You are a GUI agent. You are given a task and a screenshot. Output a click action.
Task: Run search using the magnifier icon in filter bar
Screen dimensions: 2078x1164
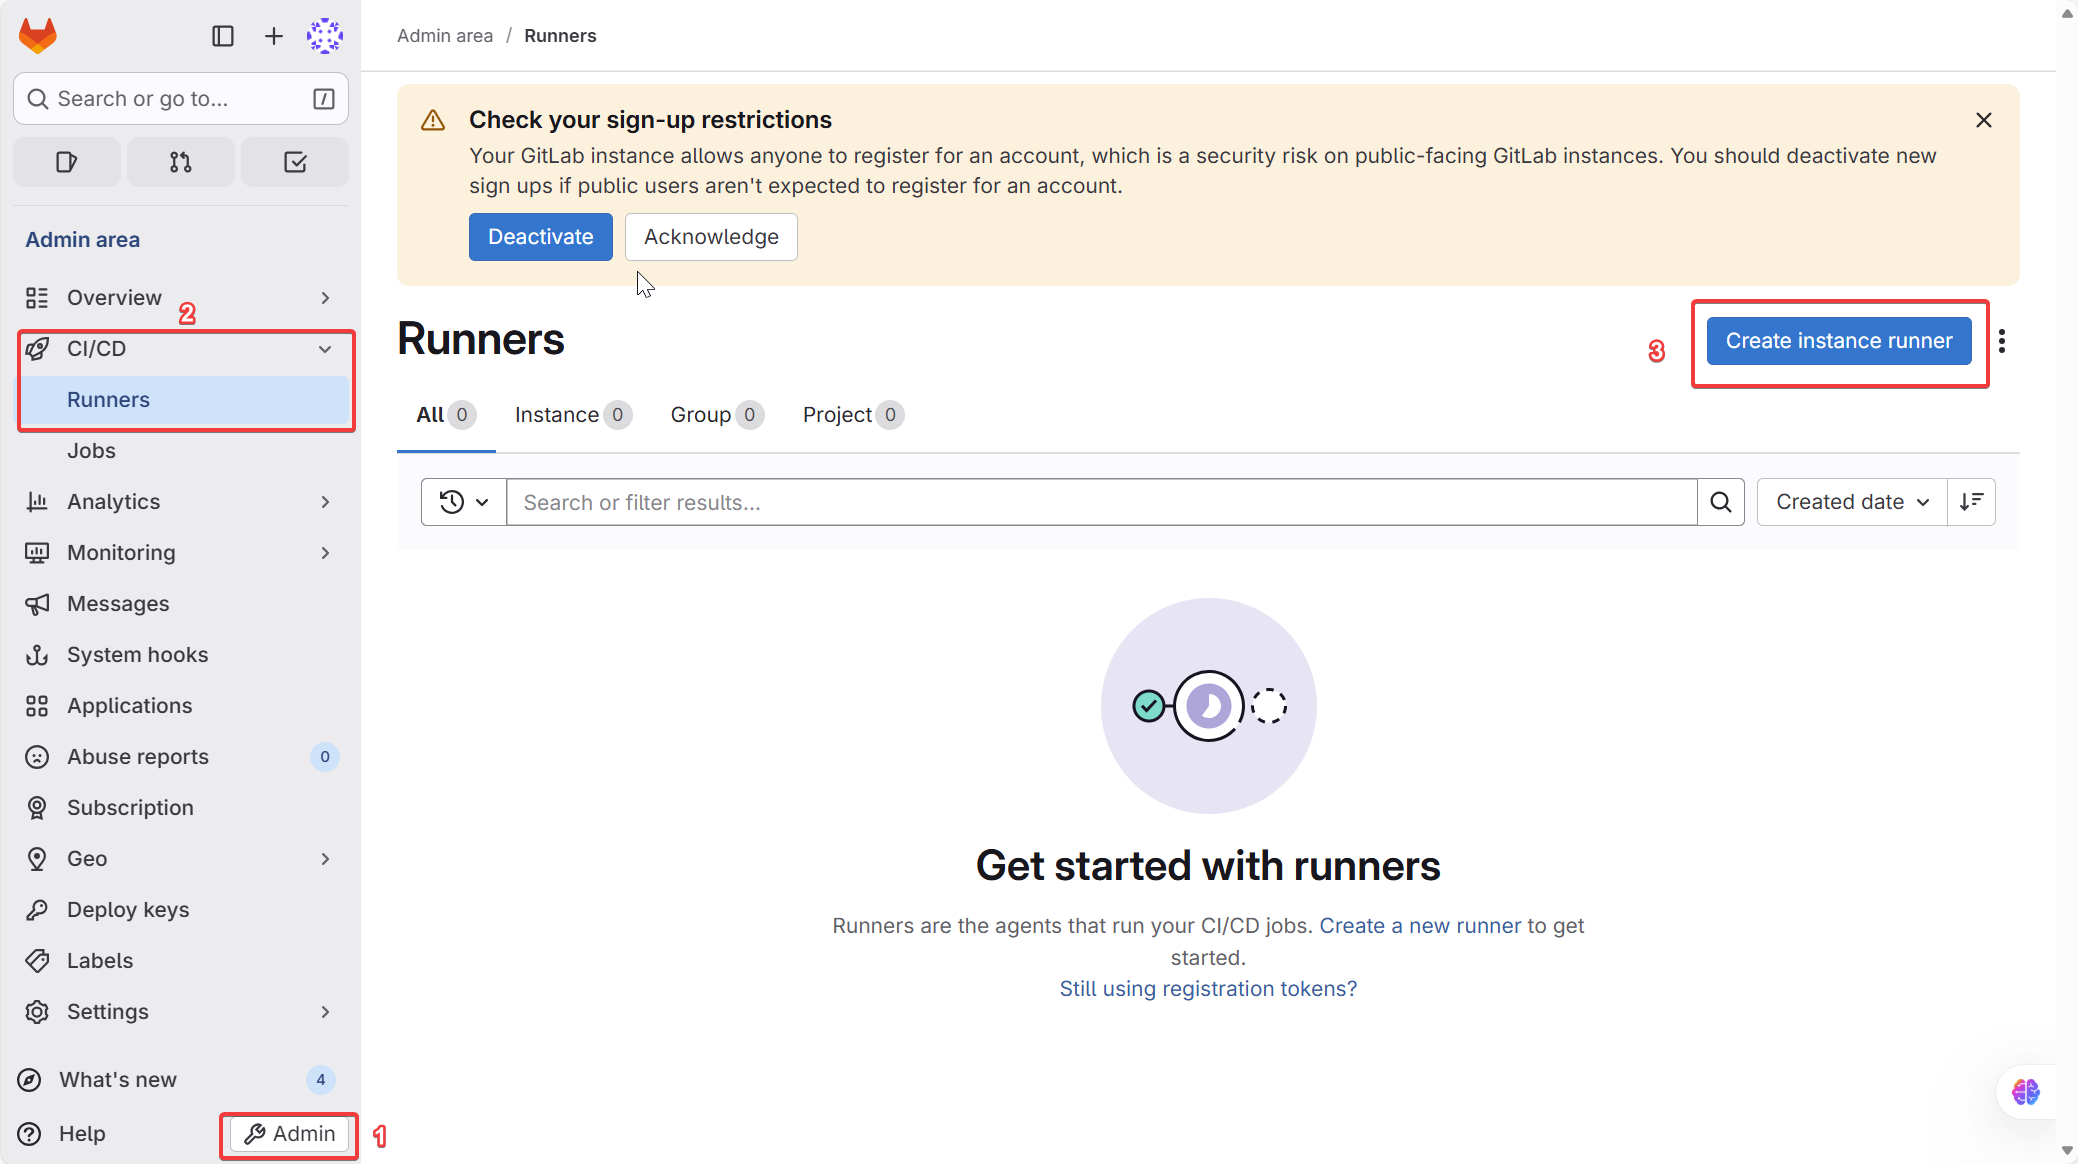1721,501
